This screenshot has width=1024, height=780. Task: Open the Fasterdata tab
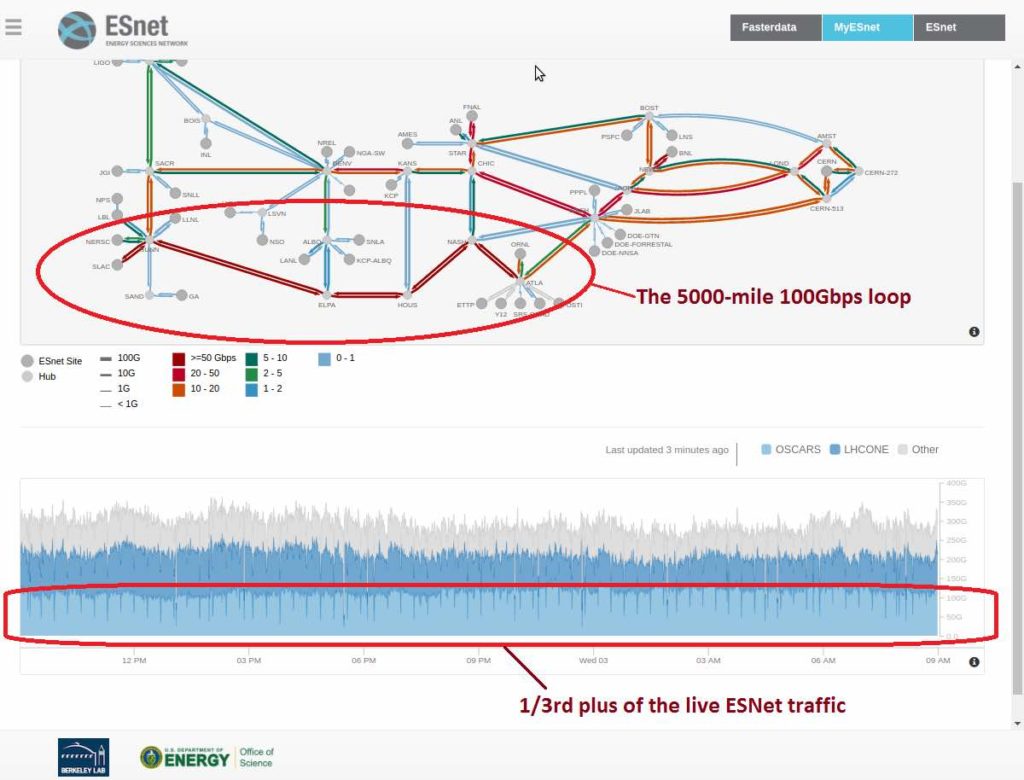pos(775,27)
